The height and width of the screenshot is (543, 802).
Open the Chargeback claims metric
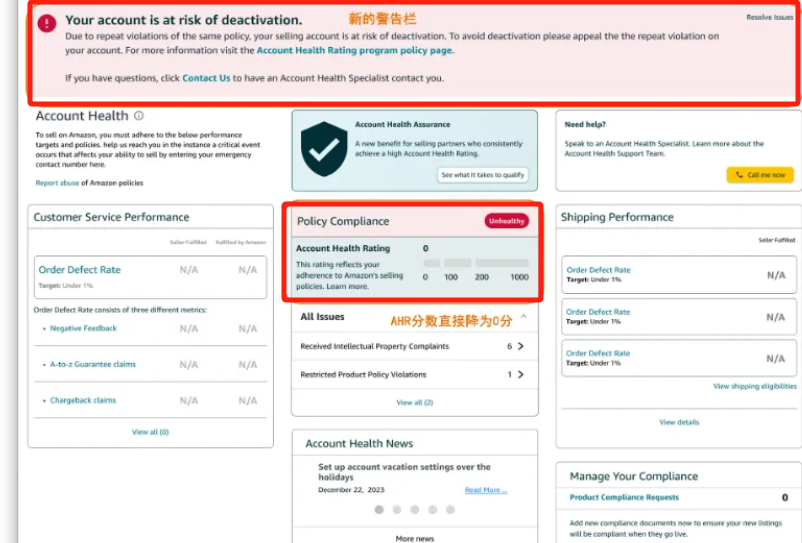click(83, 400)
